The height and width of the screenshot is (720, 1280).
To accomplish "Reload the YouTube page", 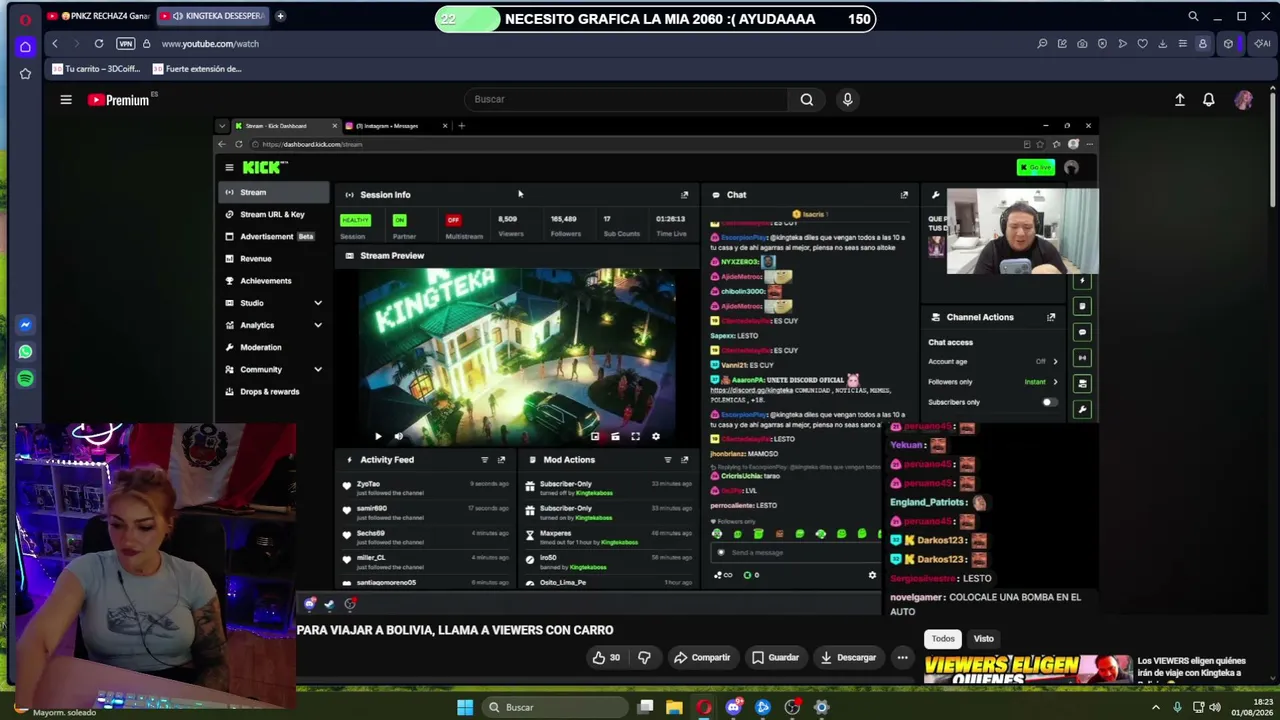I will point(99,44).
